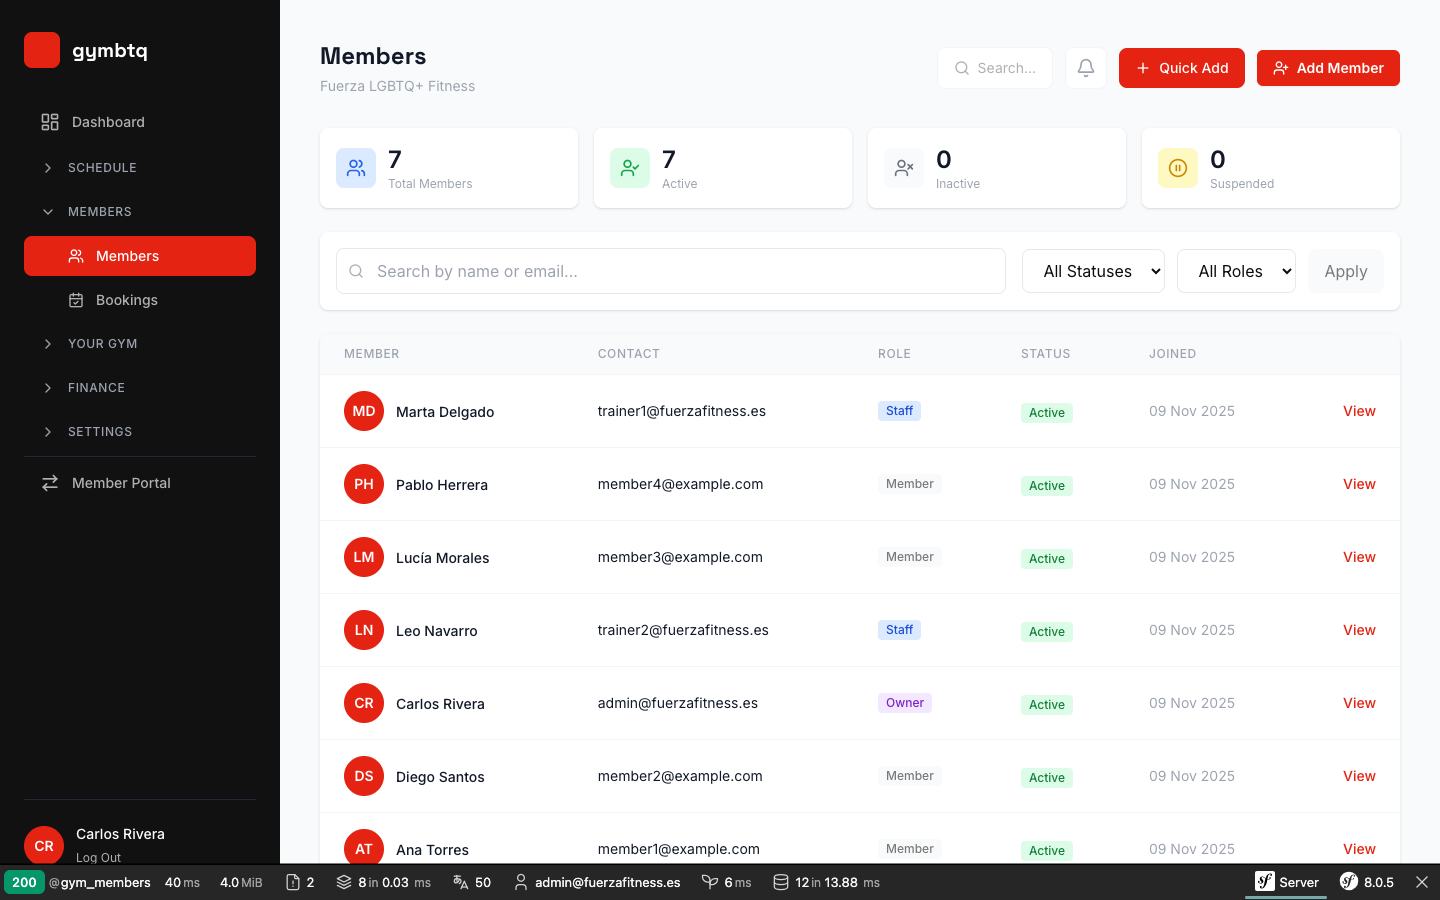Expand the SCHEDULE sidebar section
Screen dimensions: 1440x900
pos(140,168)
